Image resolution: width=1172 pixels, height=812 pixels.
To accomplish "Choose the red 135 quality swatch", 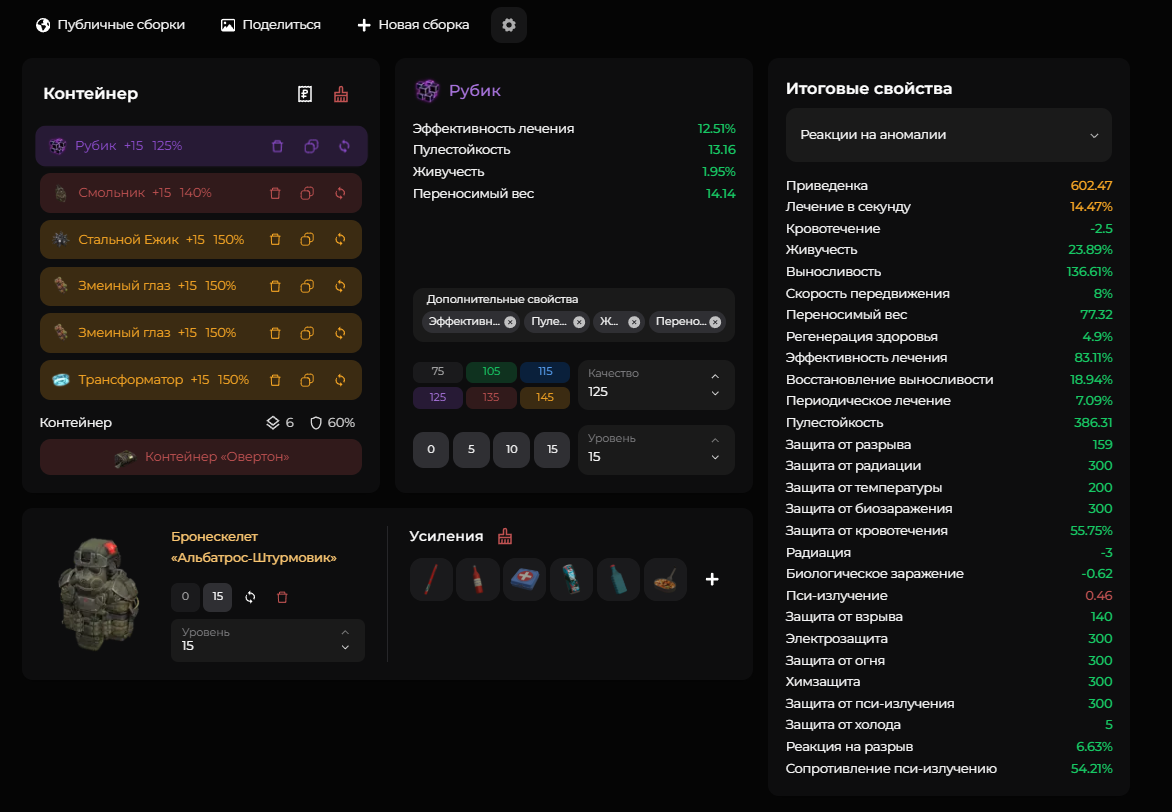I will point(491,397).
